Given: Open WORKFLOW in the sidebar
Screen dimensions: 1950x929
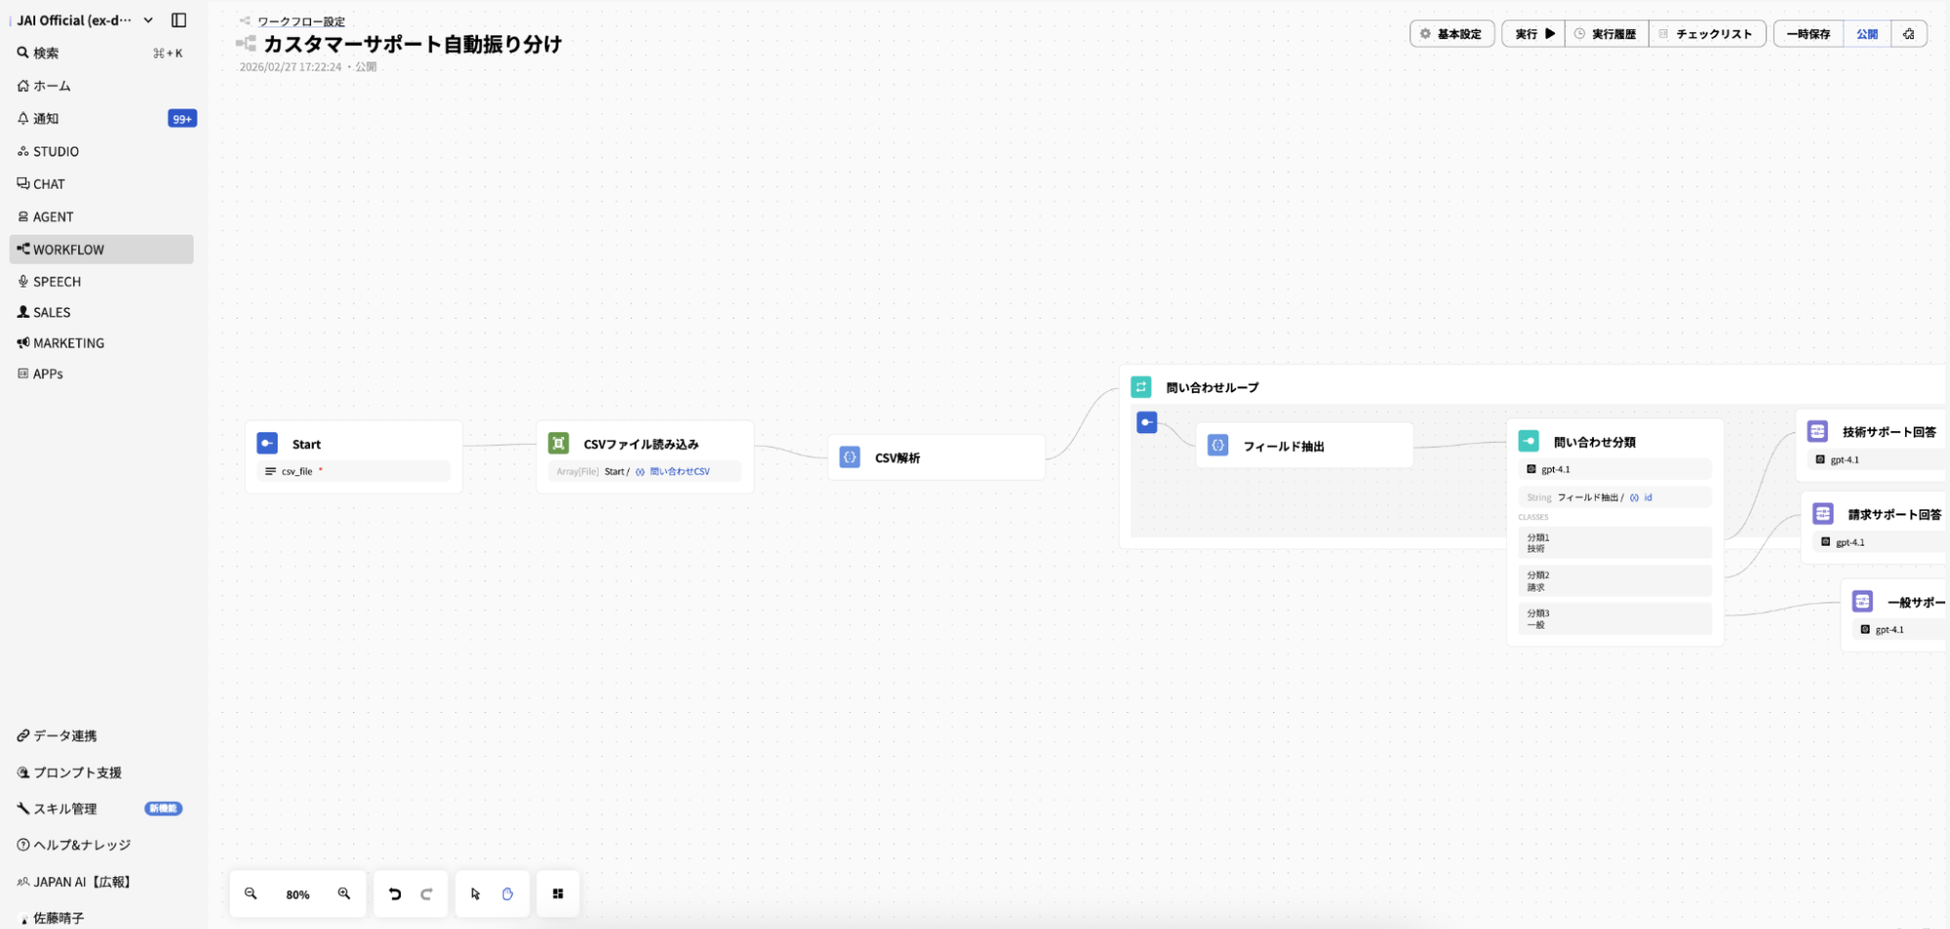Looking at the screenshot, I should [68, 249].
